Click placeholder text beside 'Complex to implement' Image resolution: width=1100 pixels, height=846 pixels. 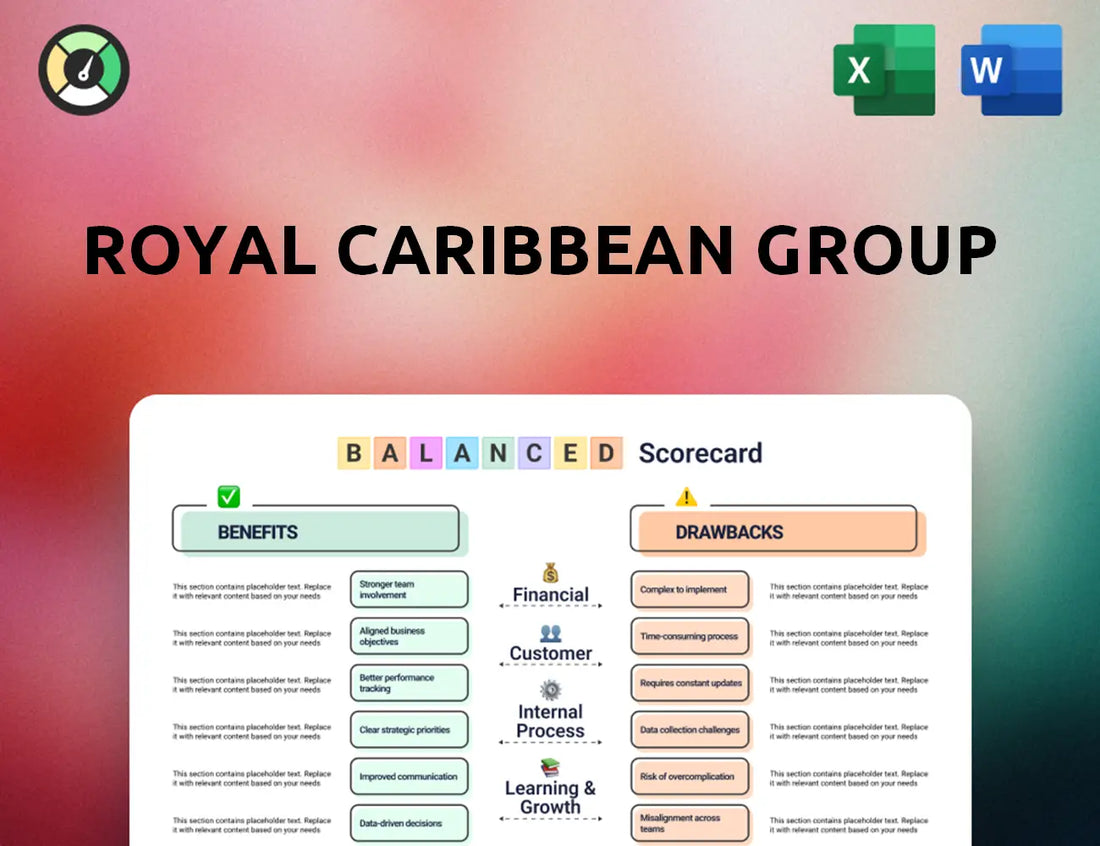[x=849, y=591]
